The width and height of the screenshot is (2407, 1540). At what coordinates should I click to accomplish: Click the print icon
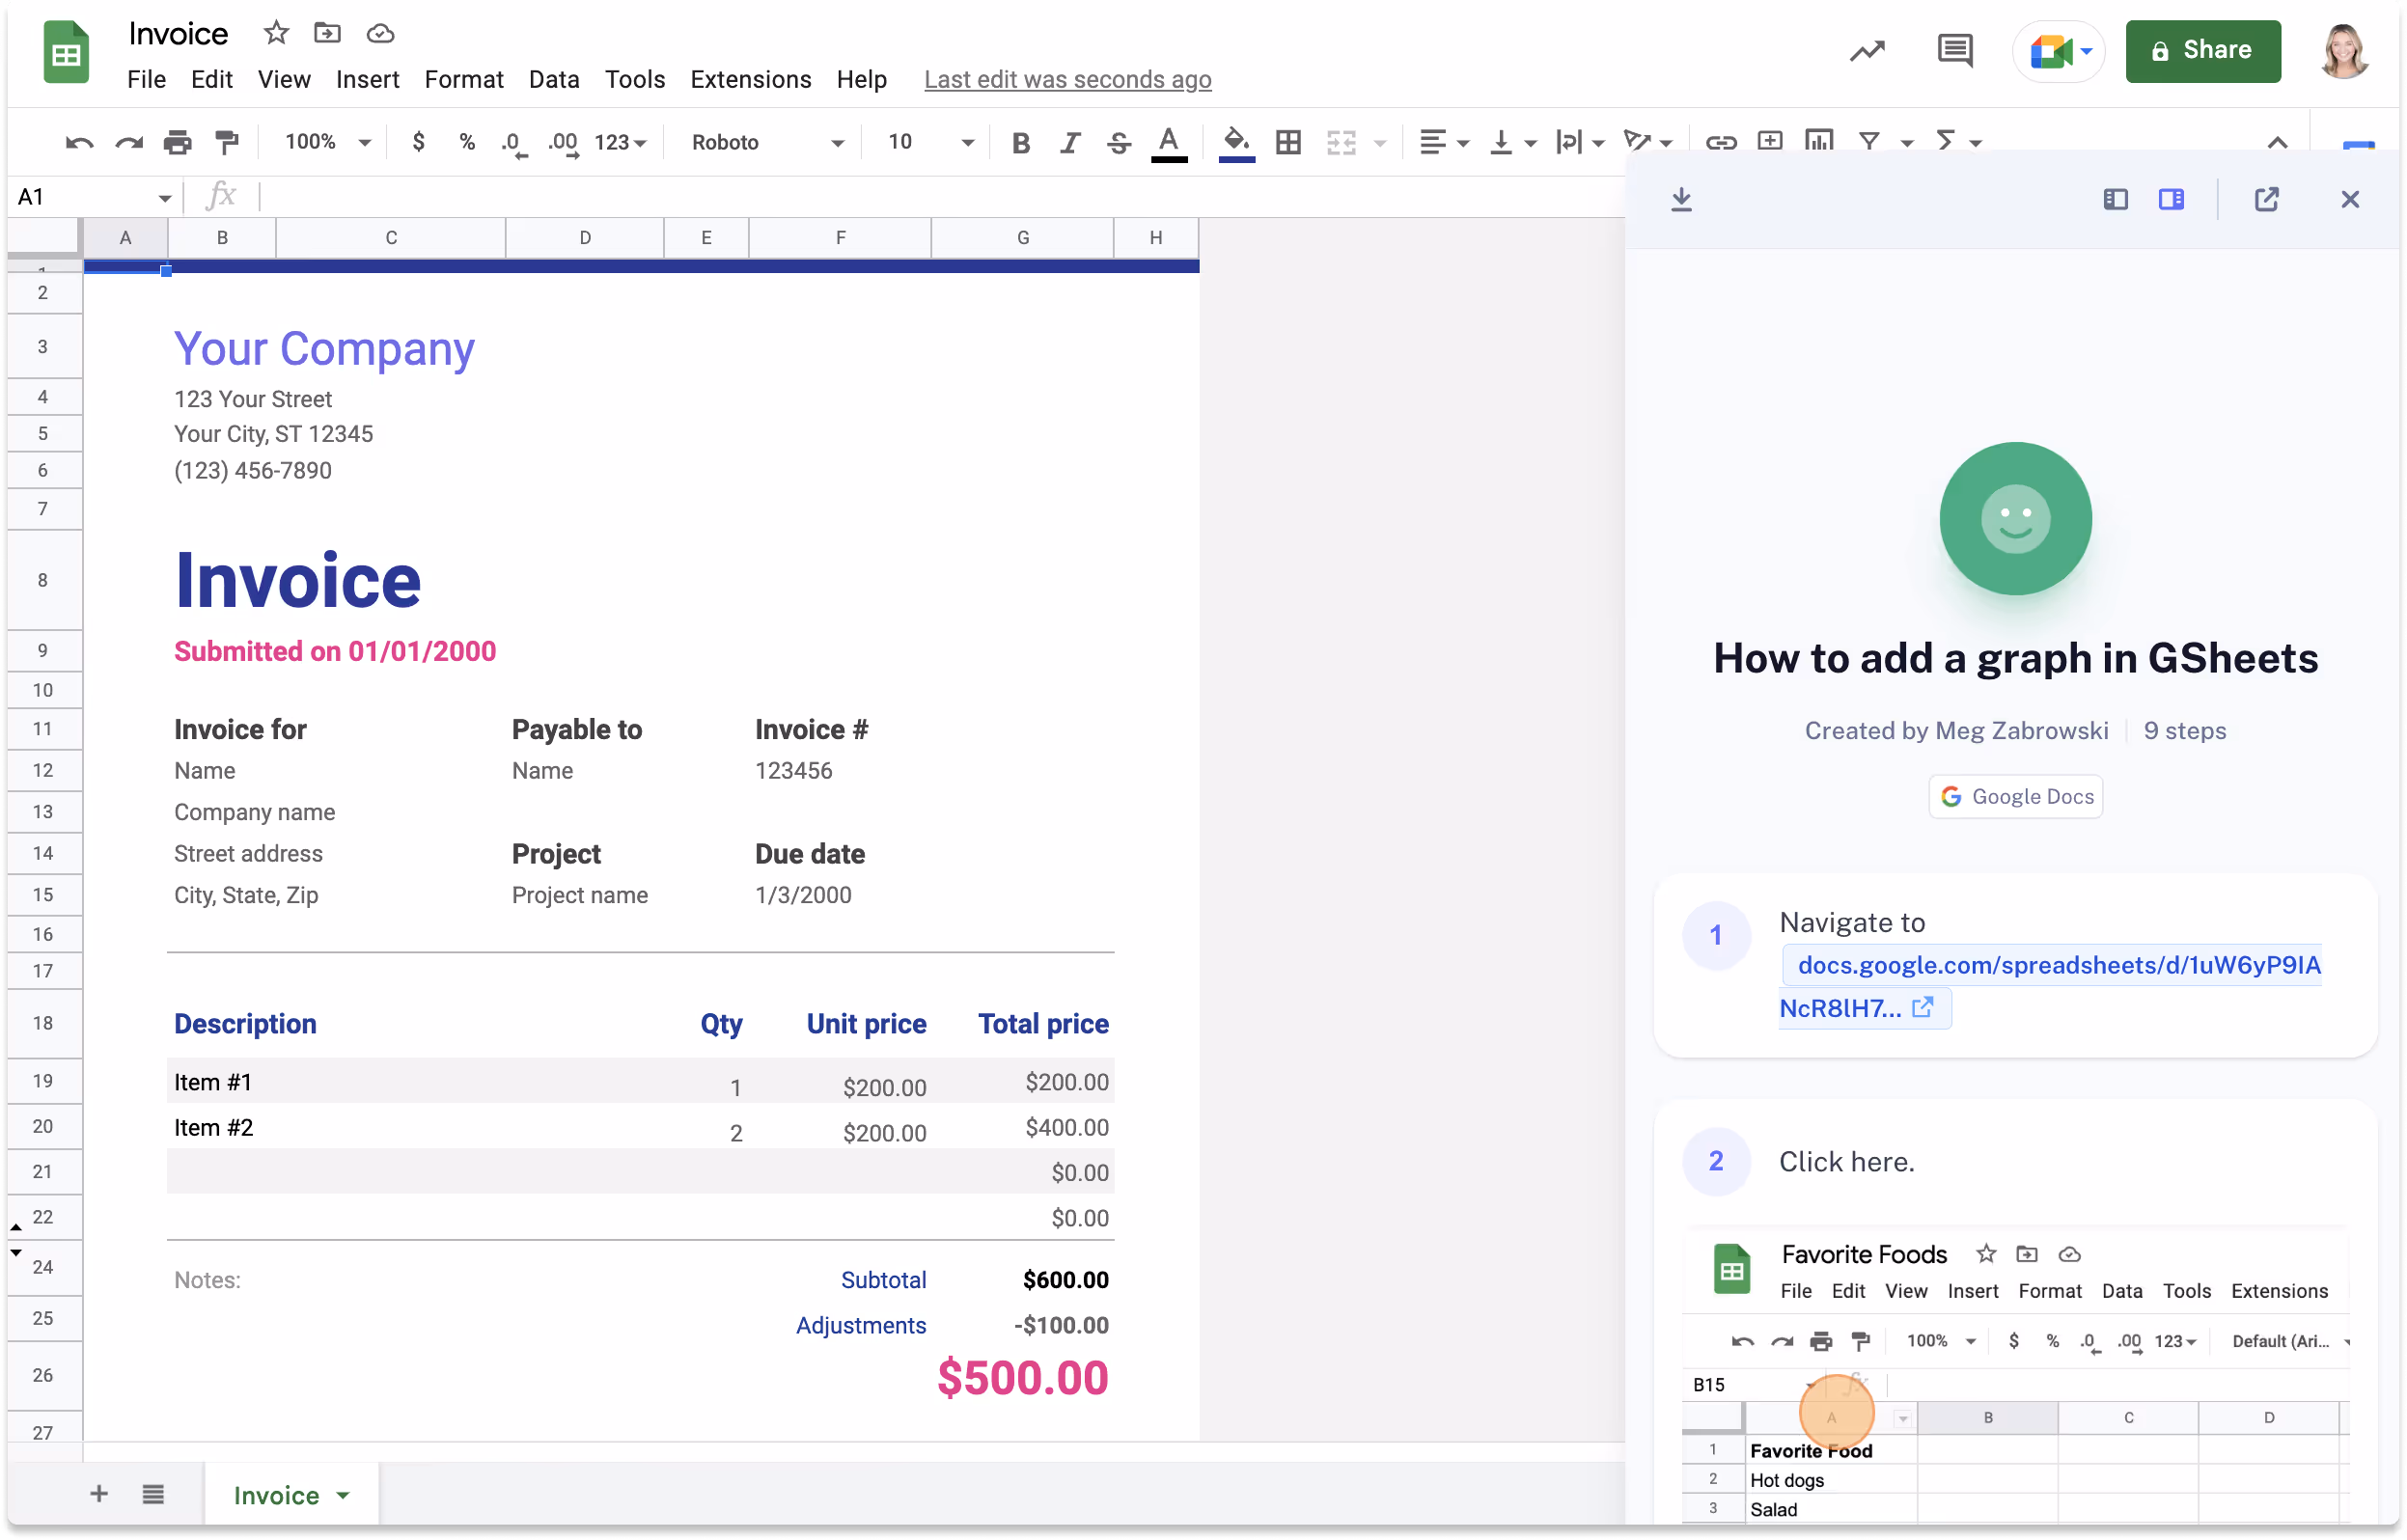[177, 143]
